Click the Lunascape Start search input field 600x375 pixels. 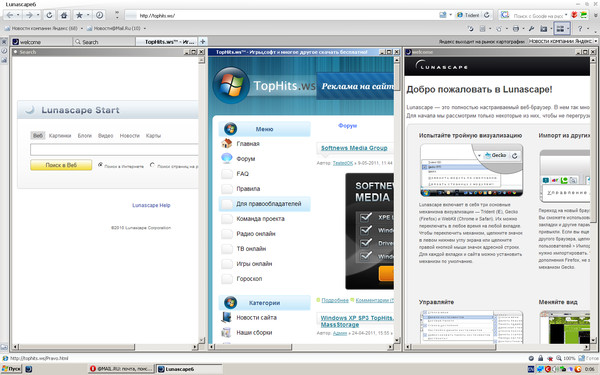click(x=114, y=150)
